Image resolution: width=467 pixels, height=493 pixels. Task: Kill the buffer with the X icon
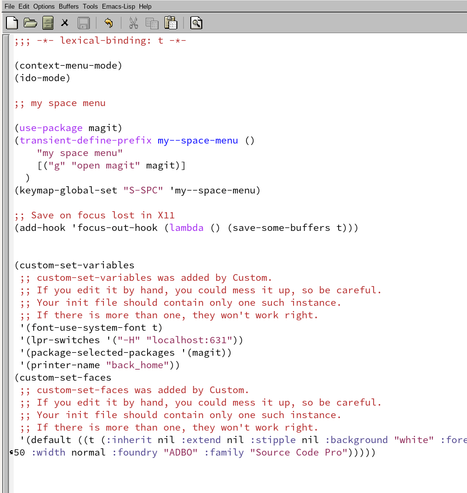coord(65,23)
